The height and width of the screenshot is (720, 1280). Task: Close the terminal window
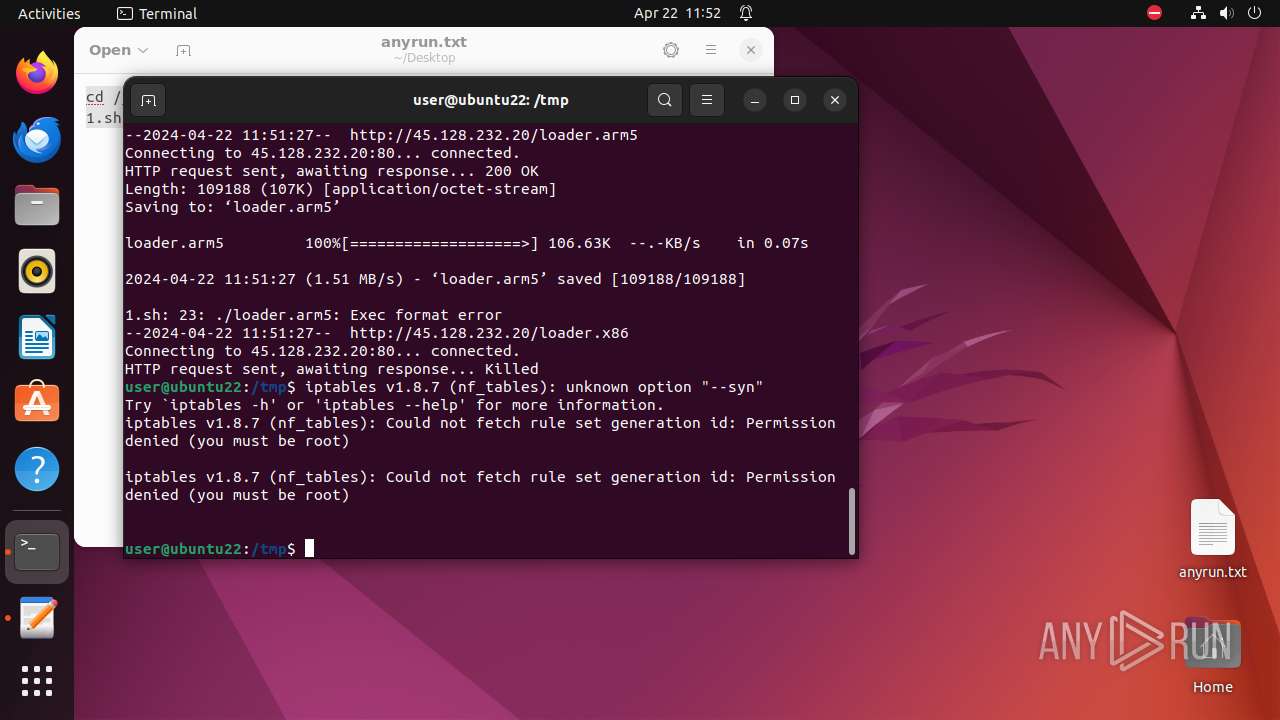pyautogui.click(x=835, y=100)
